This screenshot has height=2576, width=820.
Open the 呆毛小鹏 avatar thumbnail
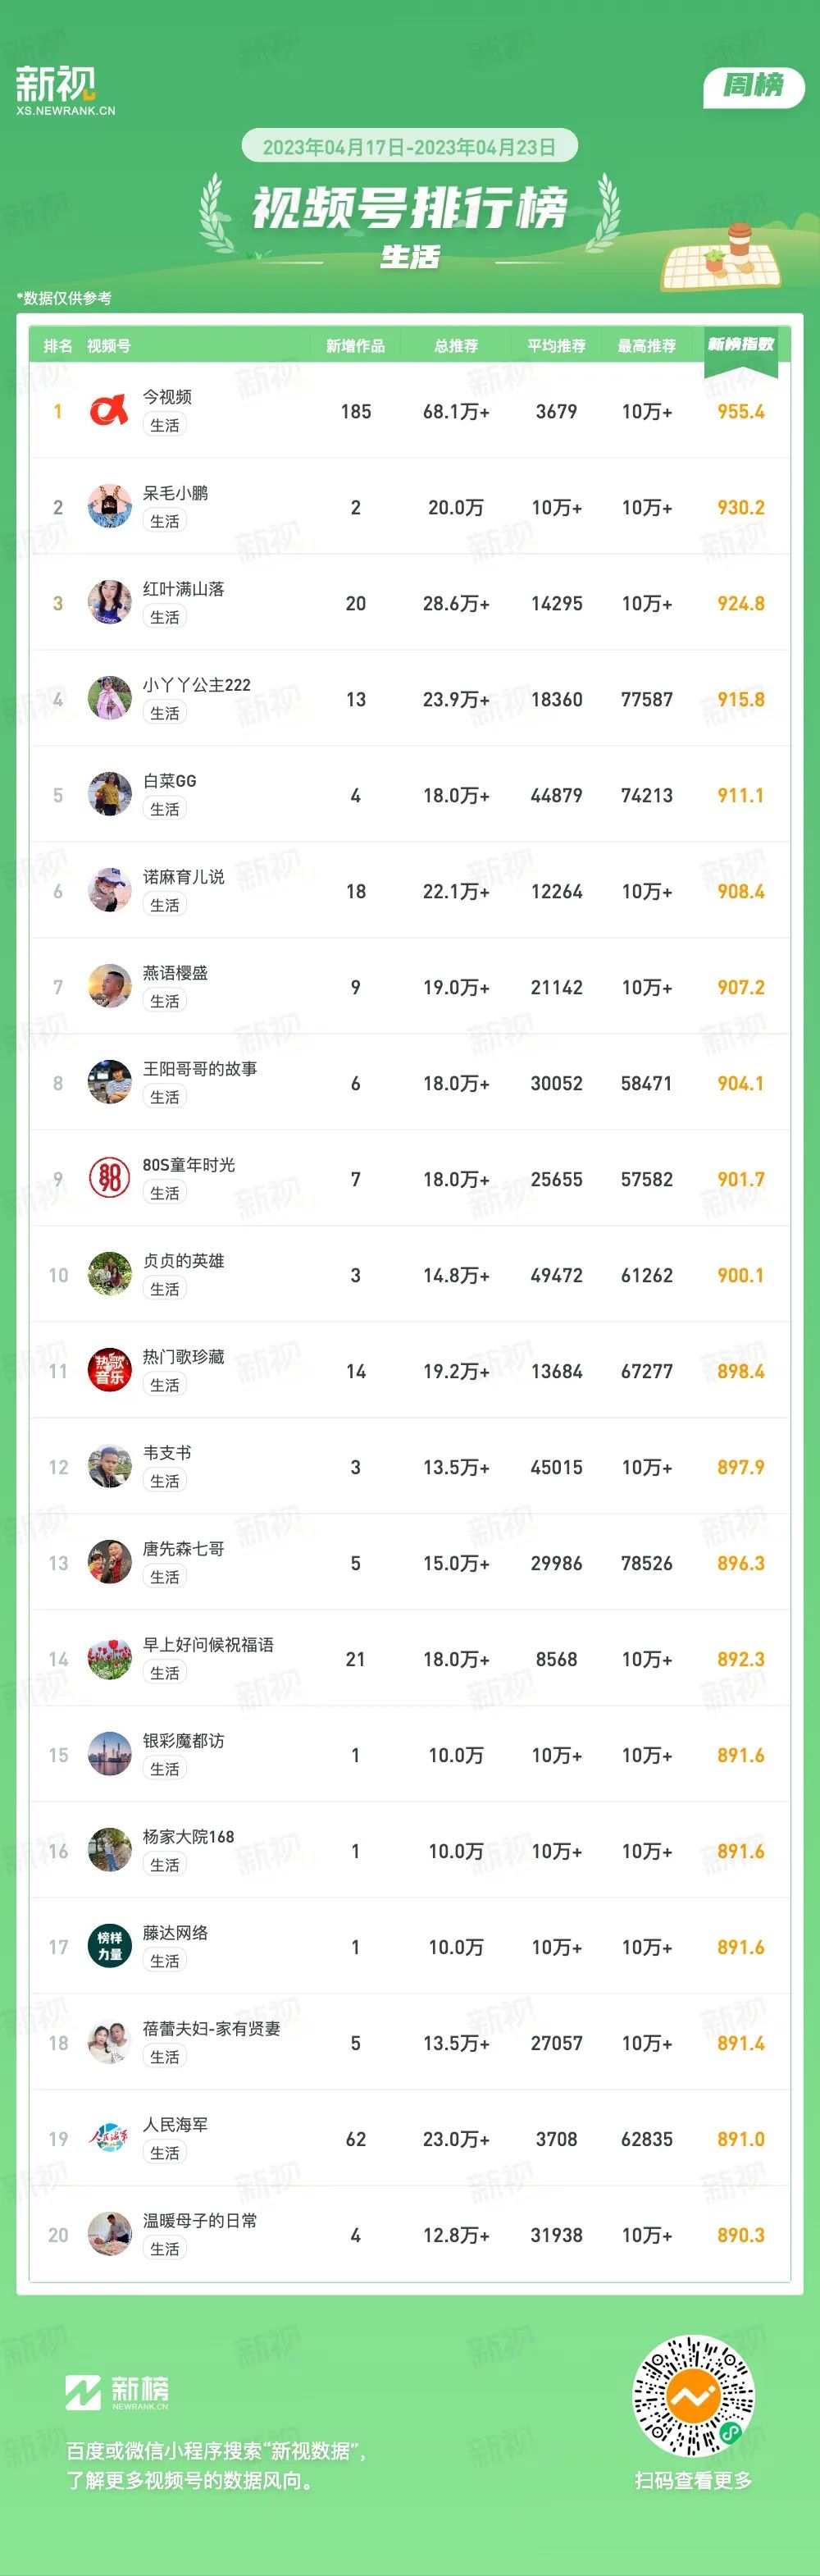point(109,507)
